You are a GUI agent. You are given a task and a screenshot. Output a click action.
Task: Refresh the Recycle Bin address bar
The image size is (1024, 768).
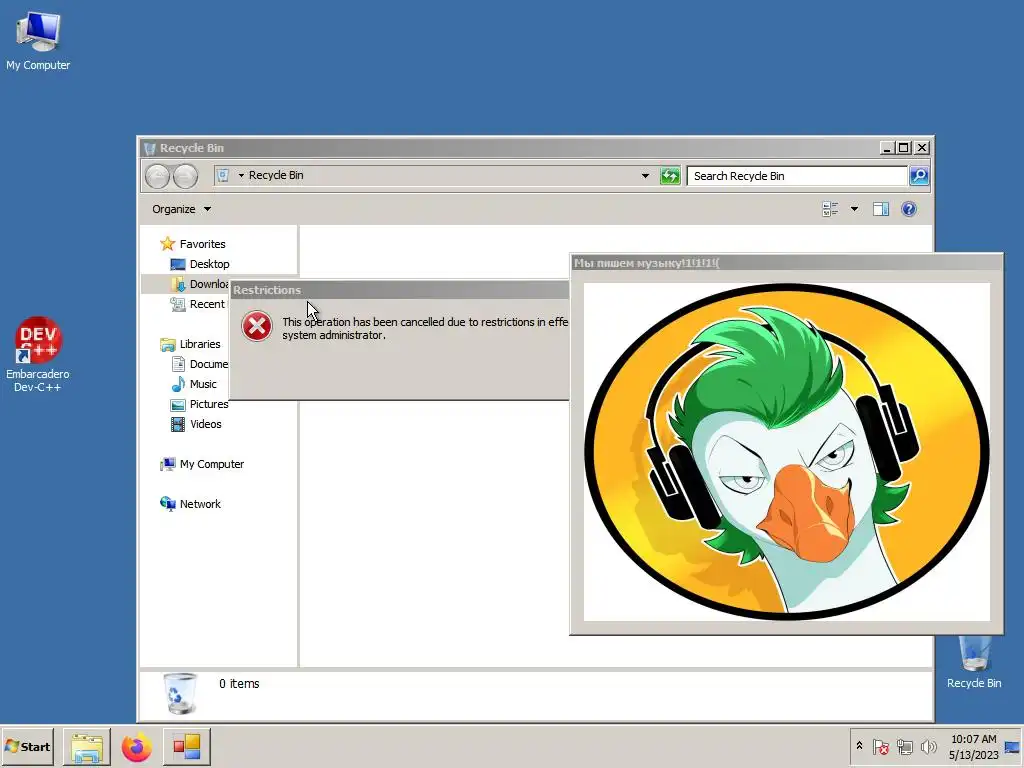670,176
